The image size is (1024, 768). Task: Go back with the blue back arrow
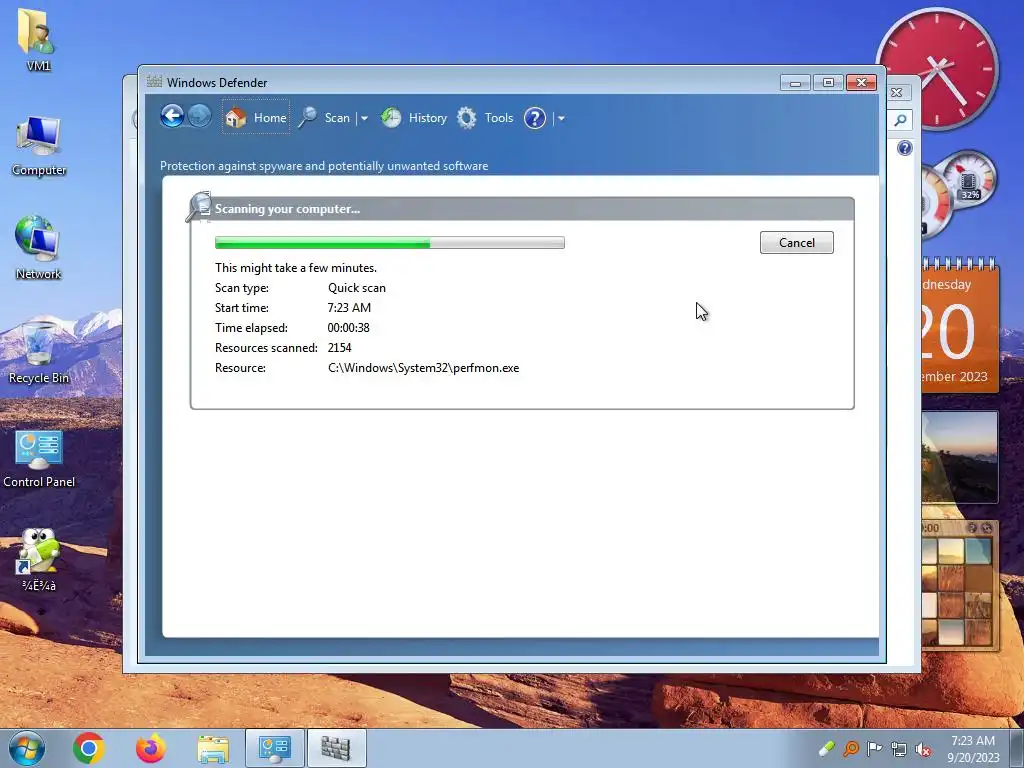click(172, 117)
